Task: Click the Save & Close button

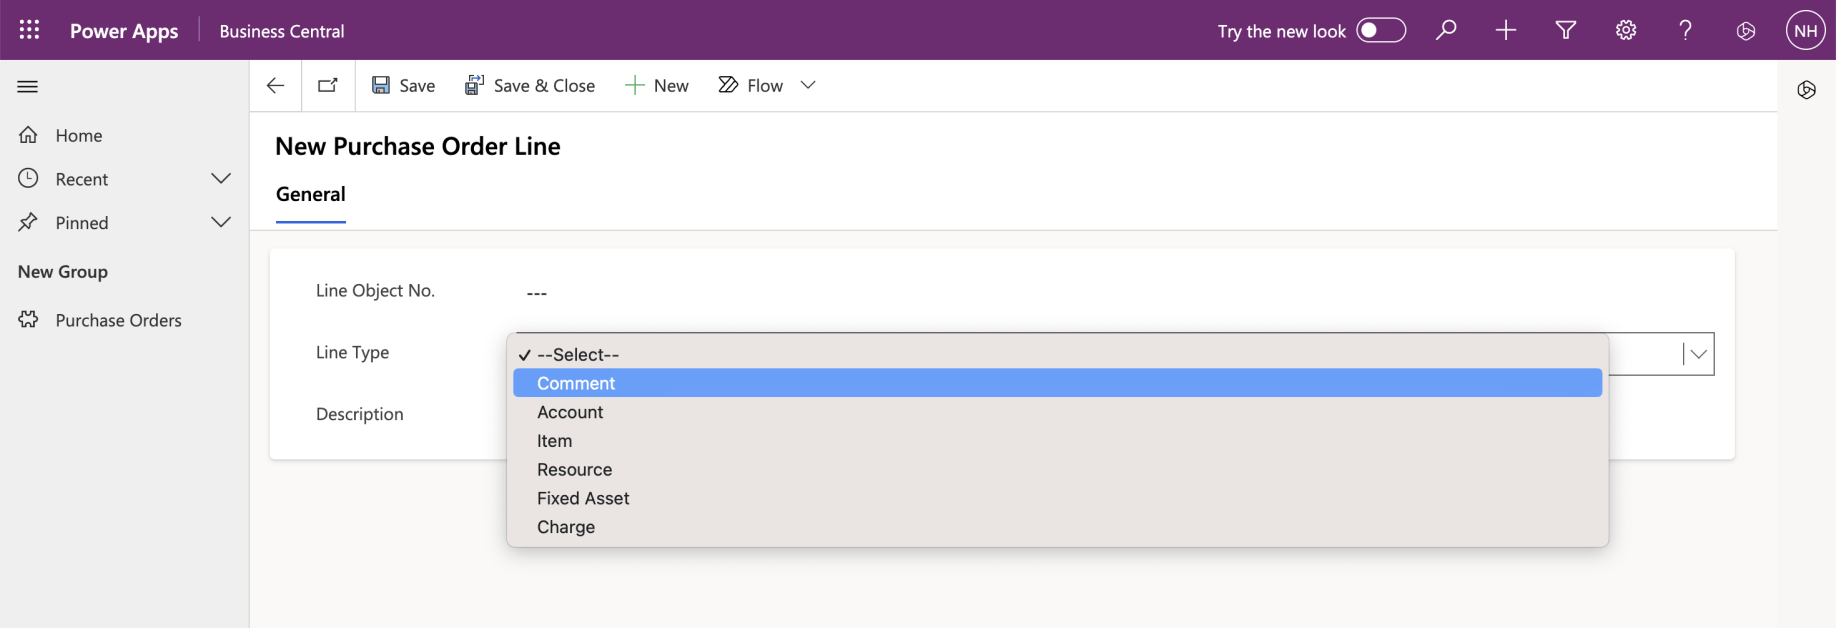Action: click(x=530, y=86)
